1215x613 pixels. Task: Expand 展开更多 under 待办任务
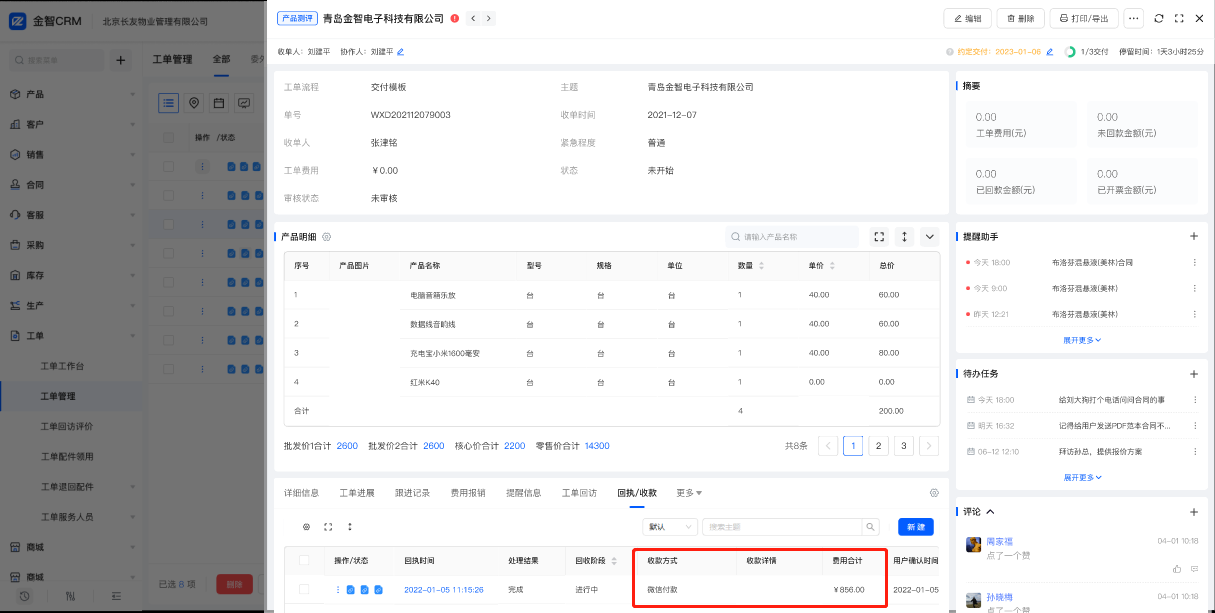point(1082,477)
